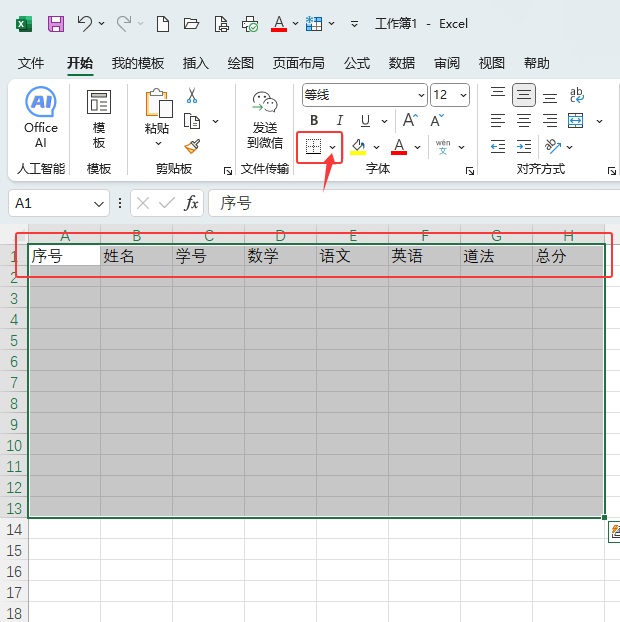The image size is (620, 622).
Task: Open the font settings dialog launcher
Action: pyautogui.click(x=470, y=171)
